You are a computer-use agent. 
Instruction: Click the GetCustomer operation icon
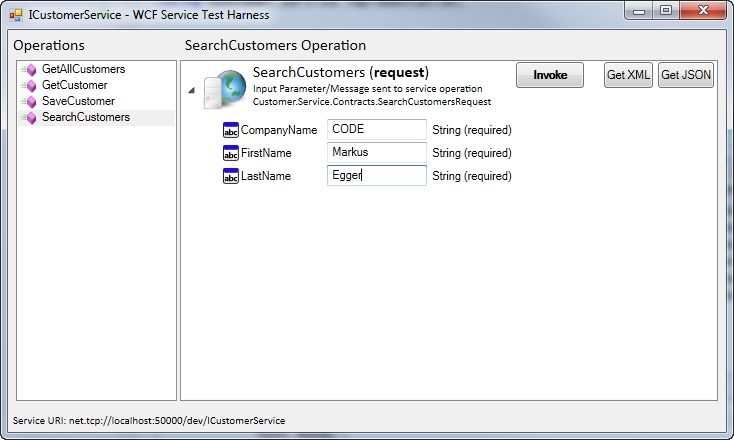pyautogui.click(x=31, y=86)
